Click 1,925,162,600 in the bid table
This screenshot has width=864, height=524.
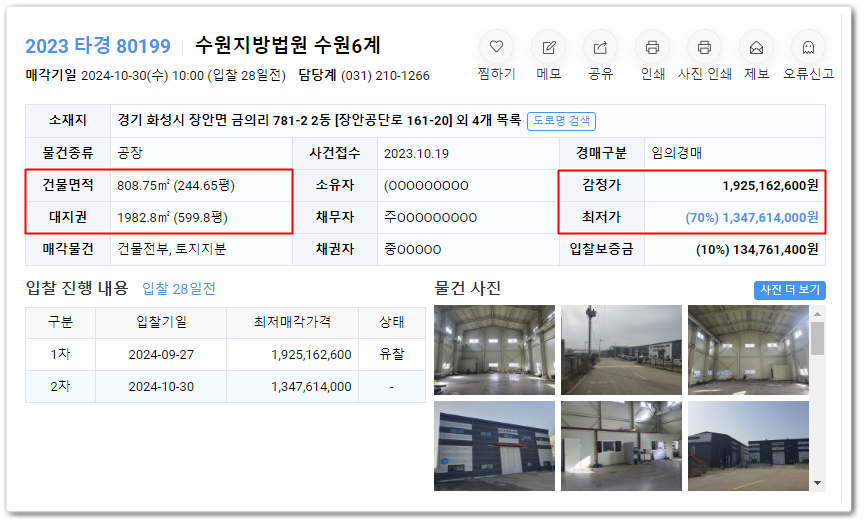pos(311,355)
